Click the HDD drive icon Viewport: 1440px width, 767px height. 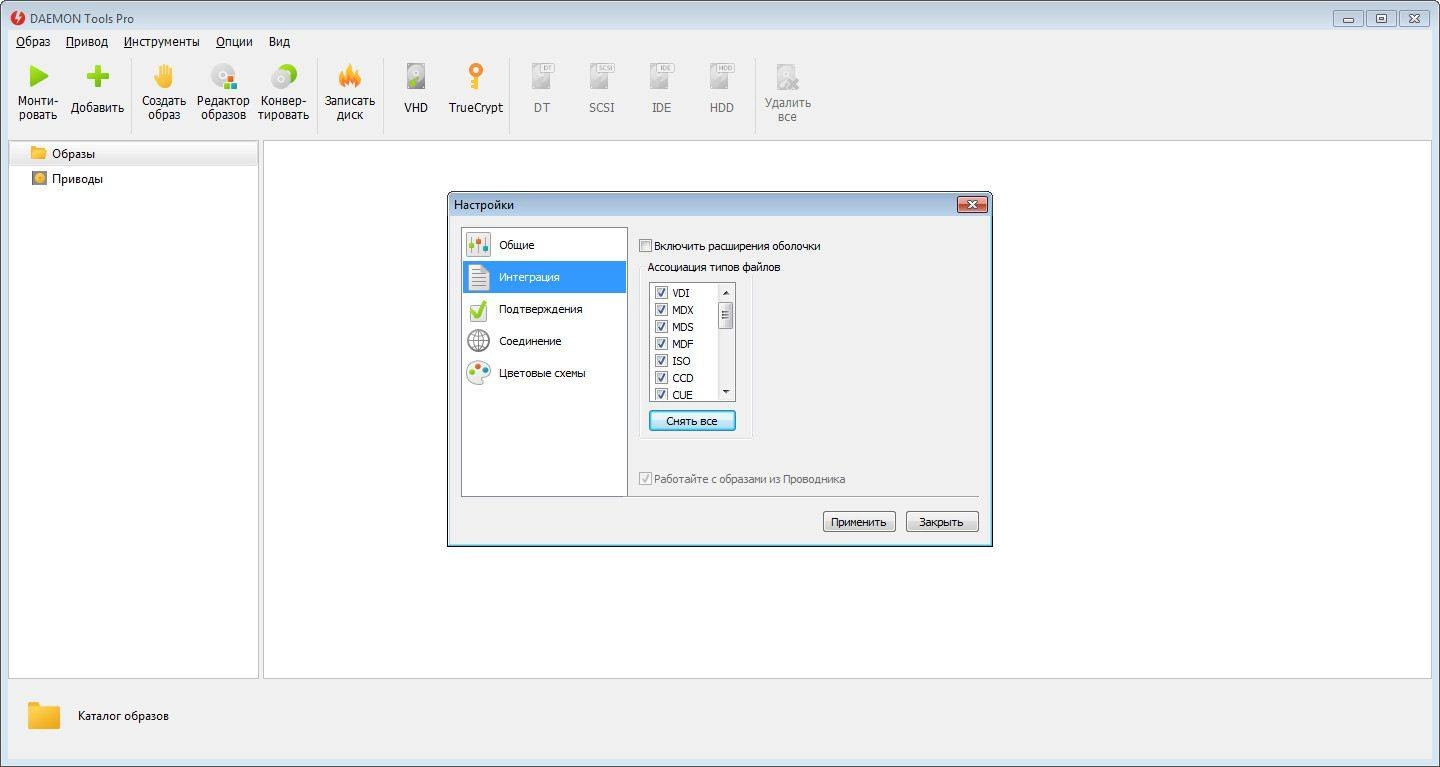pos(721,76)
